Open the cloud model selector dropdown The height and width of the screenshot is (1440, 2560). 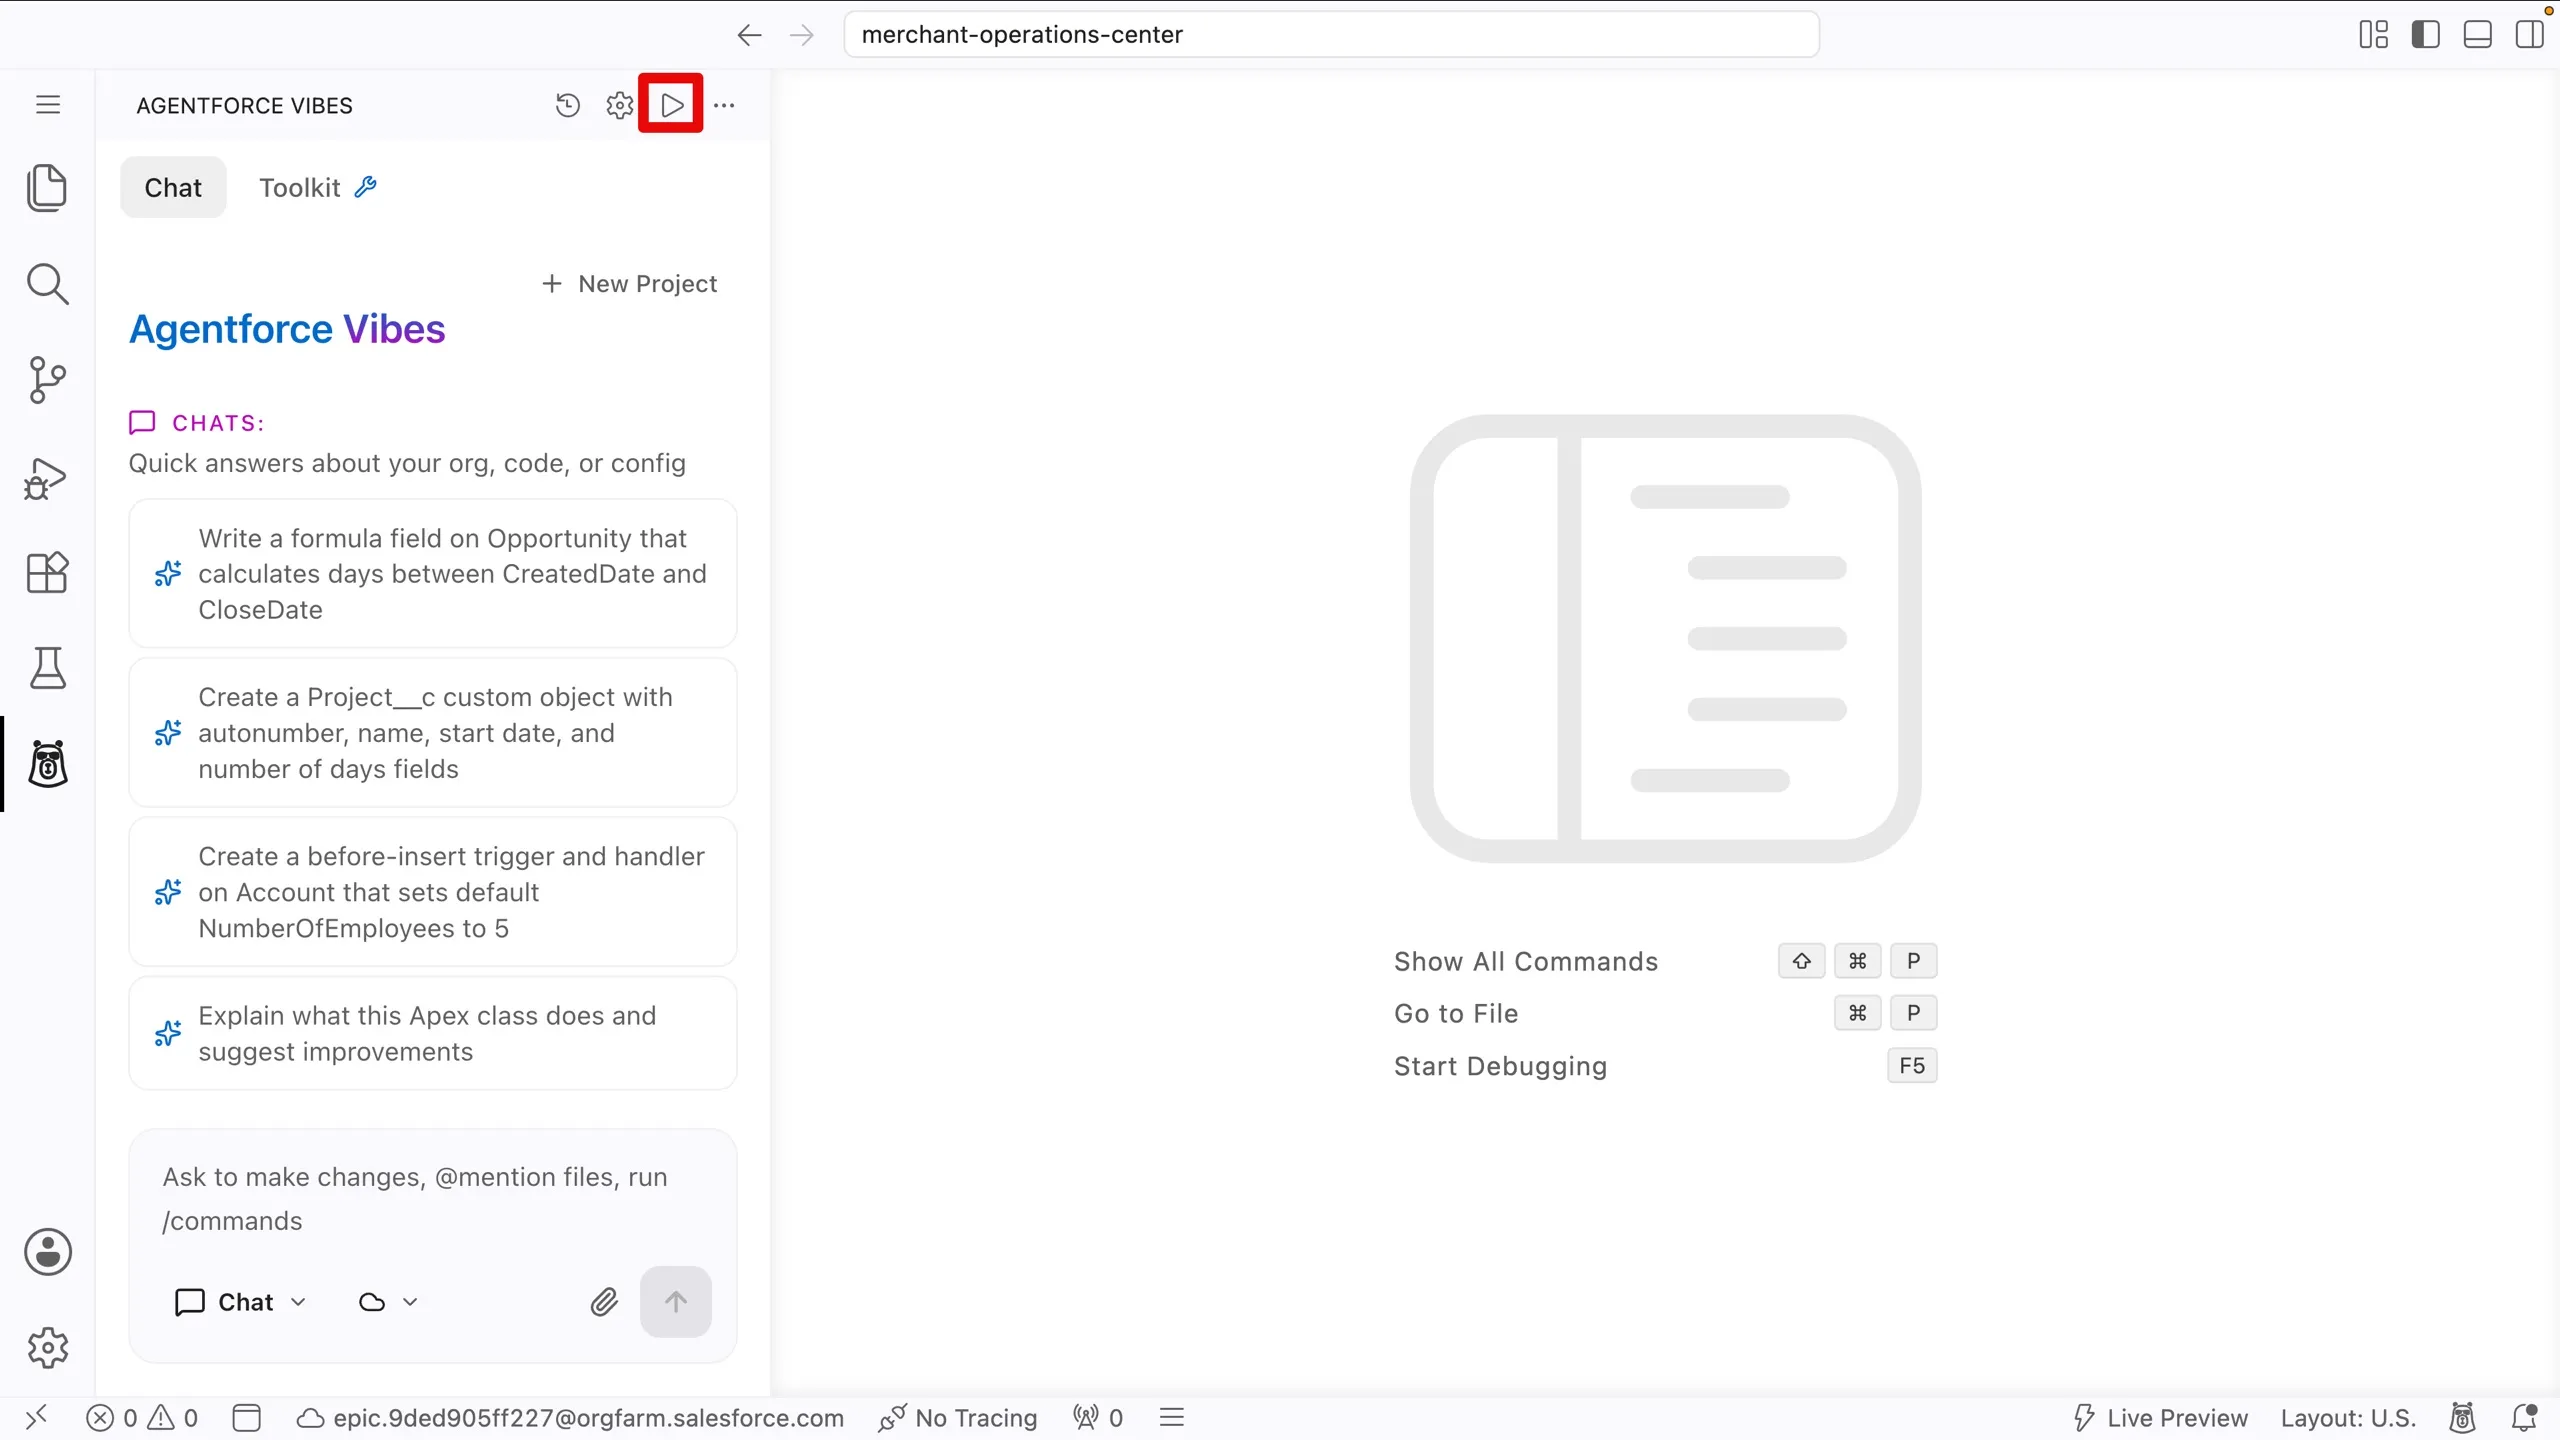pyautogui.click(x=388, y=1301)
